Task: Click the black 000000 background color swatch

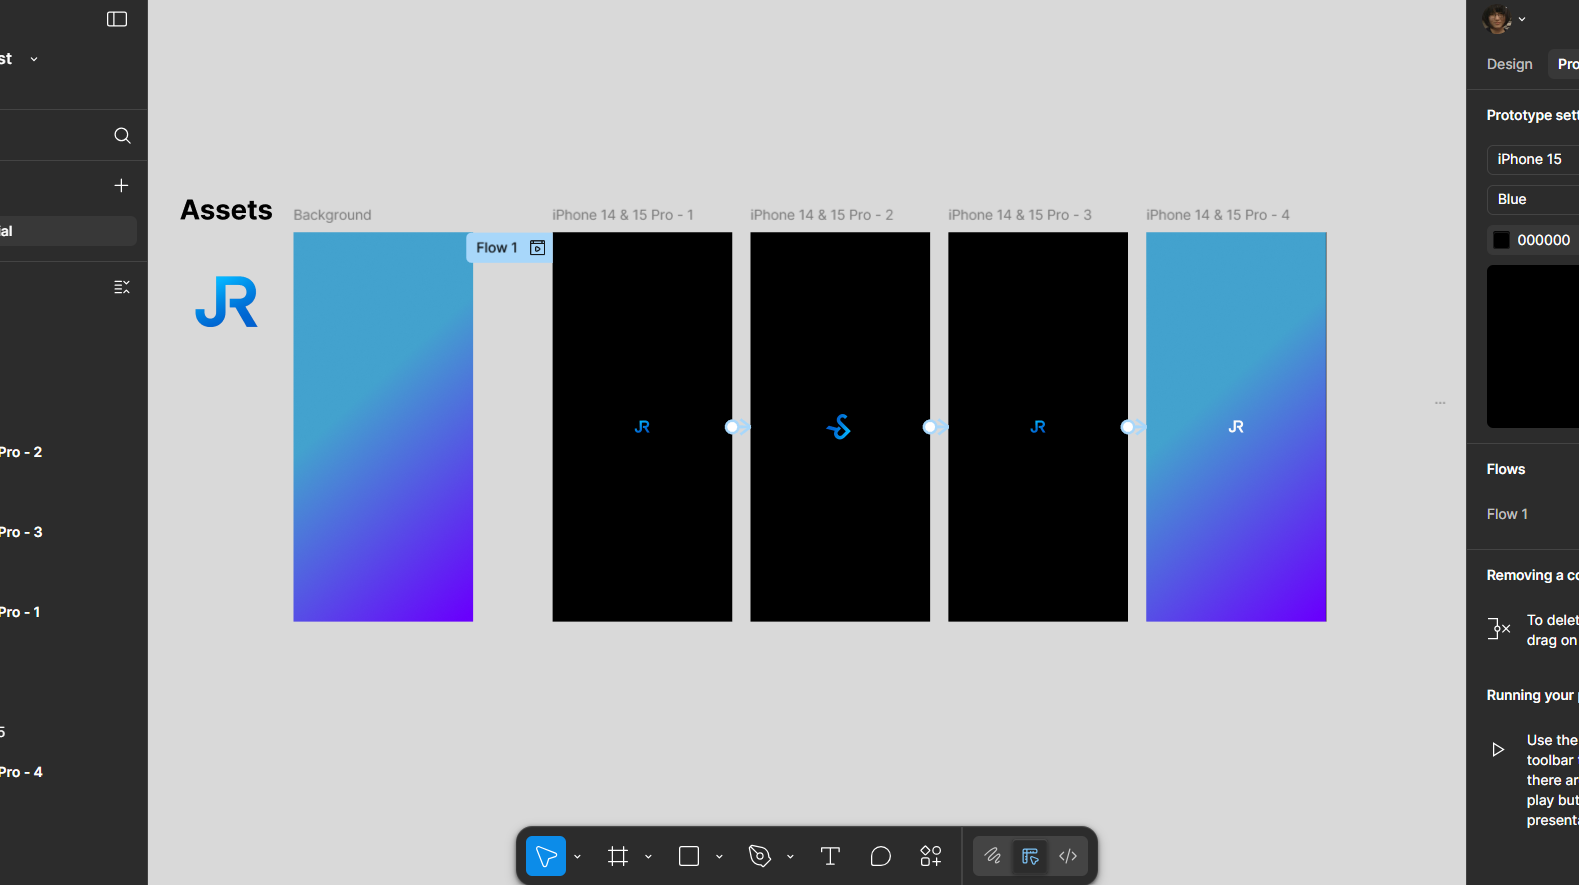Action: click(x=1501, y=240)
